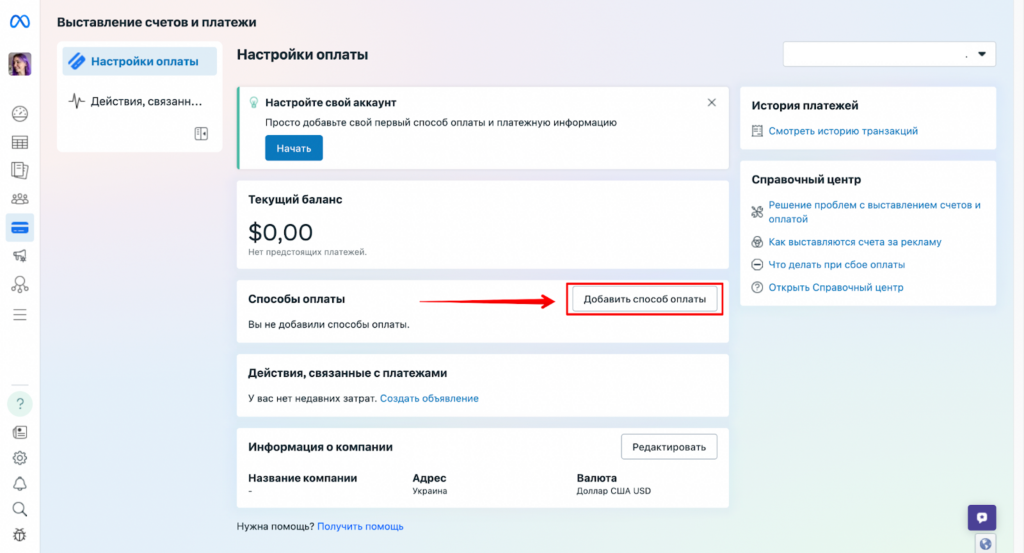Screen dimensions: 1024x553
Task: Open the all tools hamburger menu
Action: [x=20, y=315]
